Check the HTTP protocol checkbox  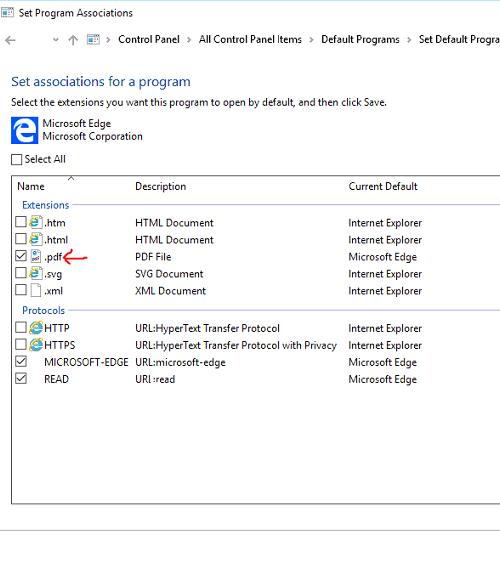[x=21, y=327]
